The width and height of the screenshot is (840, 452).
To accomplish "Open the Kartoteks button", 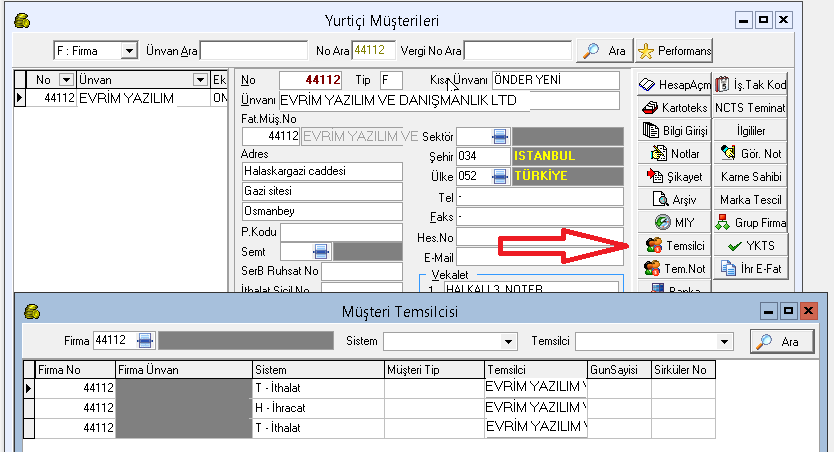I will point(674,108).
